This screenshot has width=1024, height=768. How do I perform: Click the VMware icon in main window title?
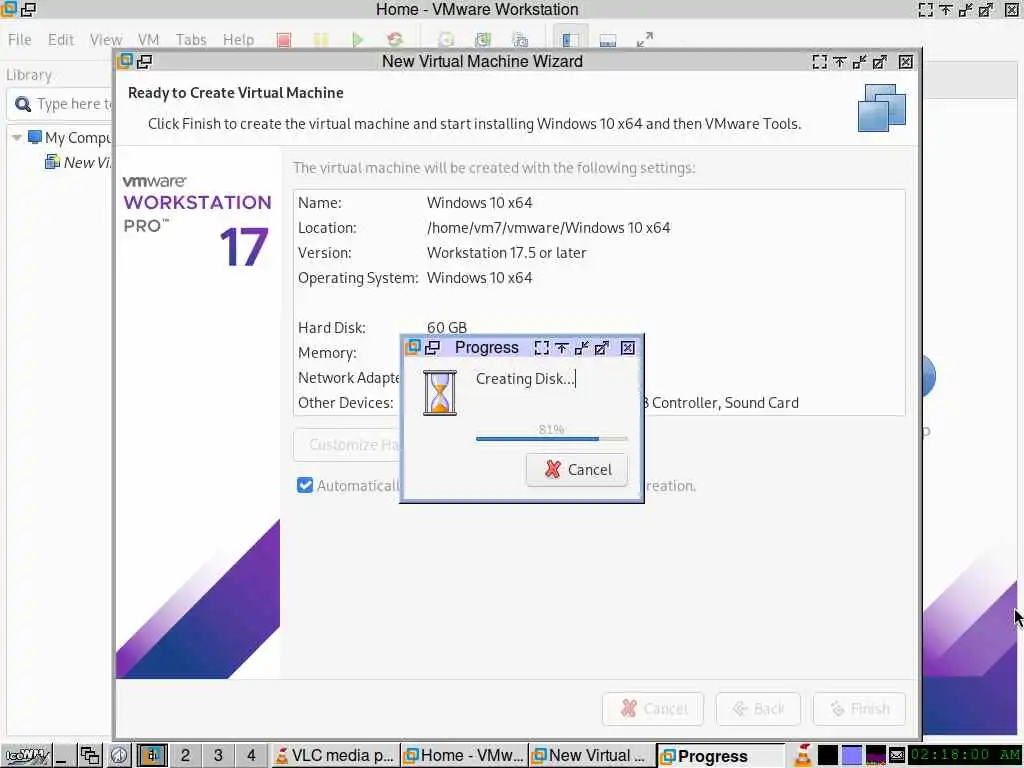pos(8,9)
